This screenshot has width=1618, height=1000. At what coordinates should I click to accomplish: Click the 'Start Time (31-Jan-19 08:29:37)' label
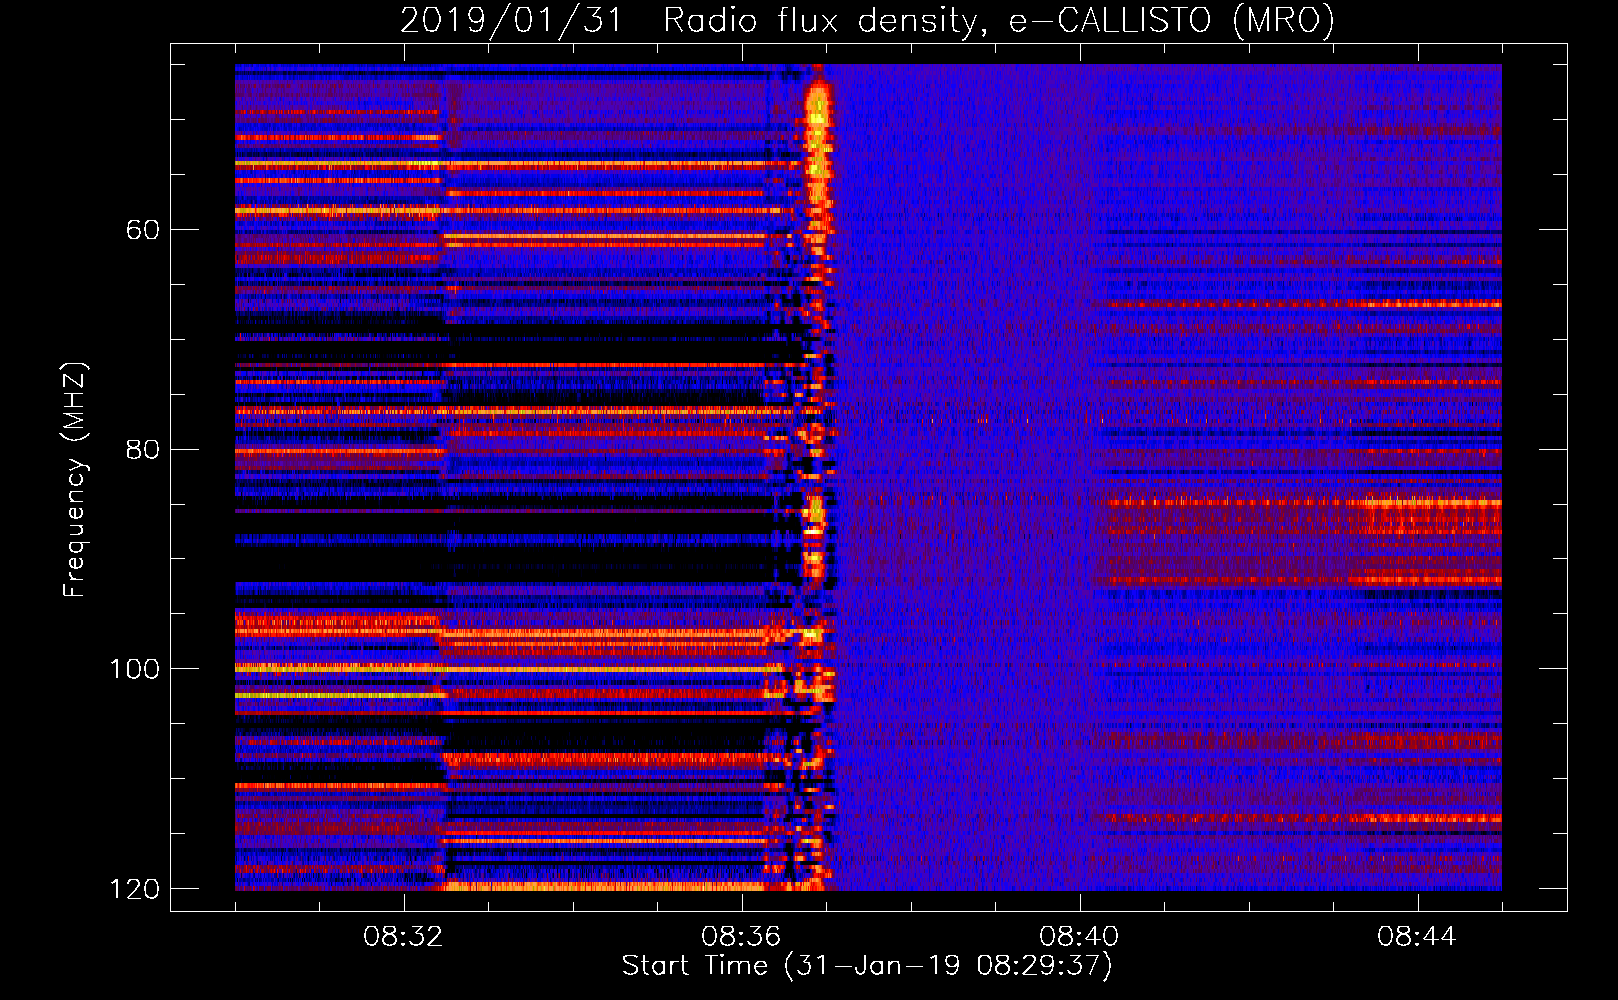(x=867, y=966)
